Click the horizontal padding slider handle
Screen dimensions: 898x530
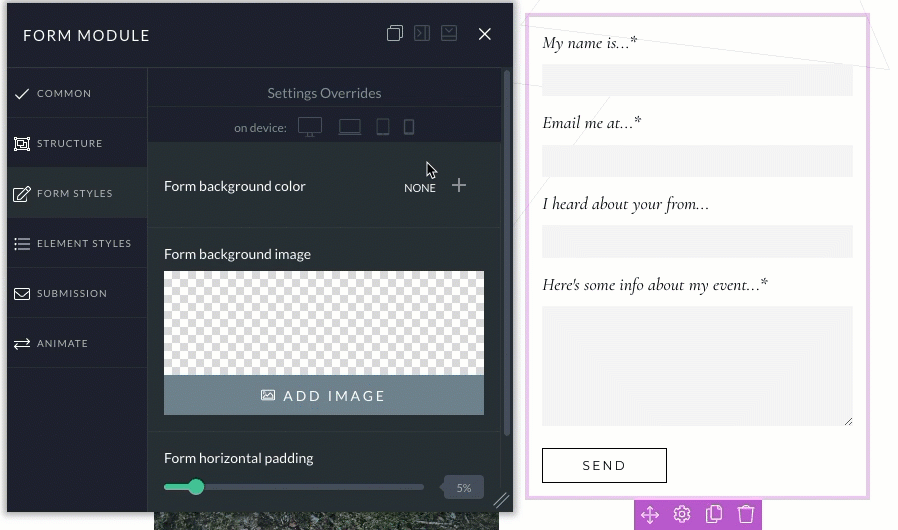(196, 487)
